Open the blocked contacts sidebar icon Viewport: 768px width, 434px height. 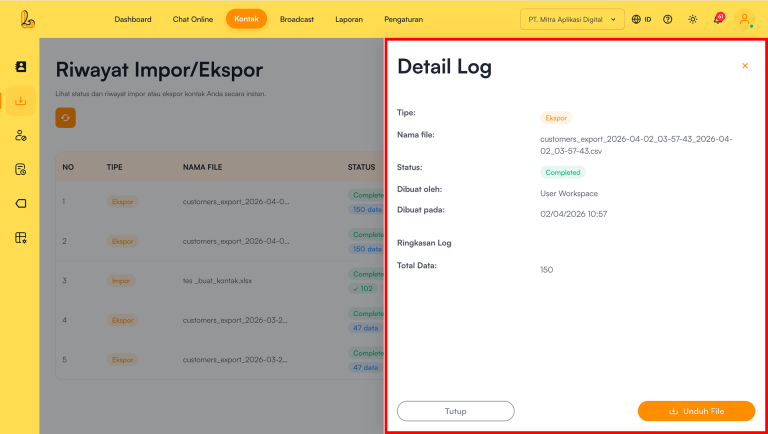coord(20,135)
